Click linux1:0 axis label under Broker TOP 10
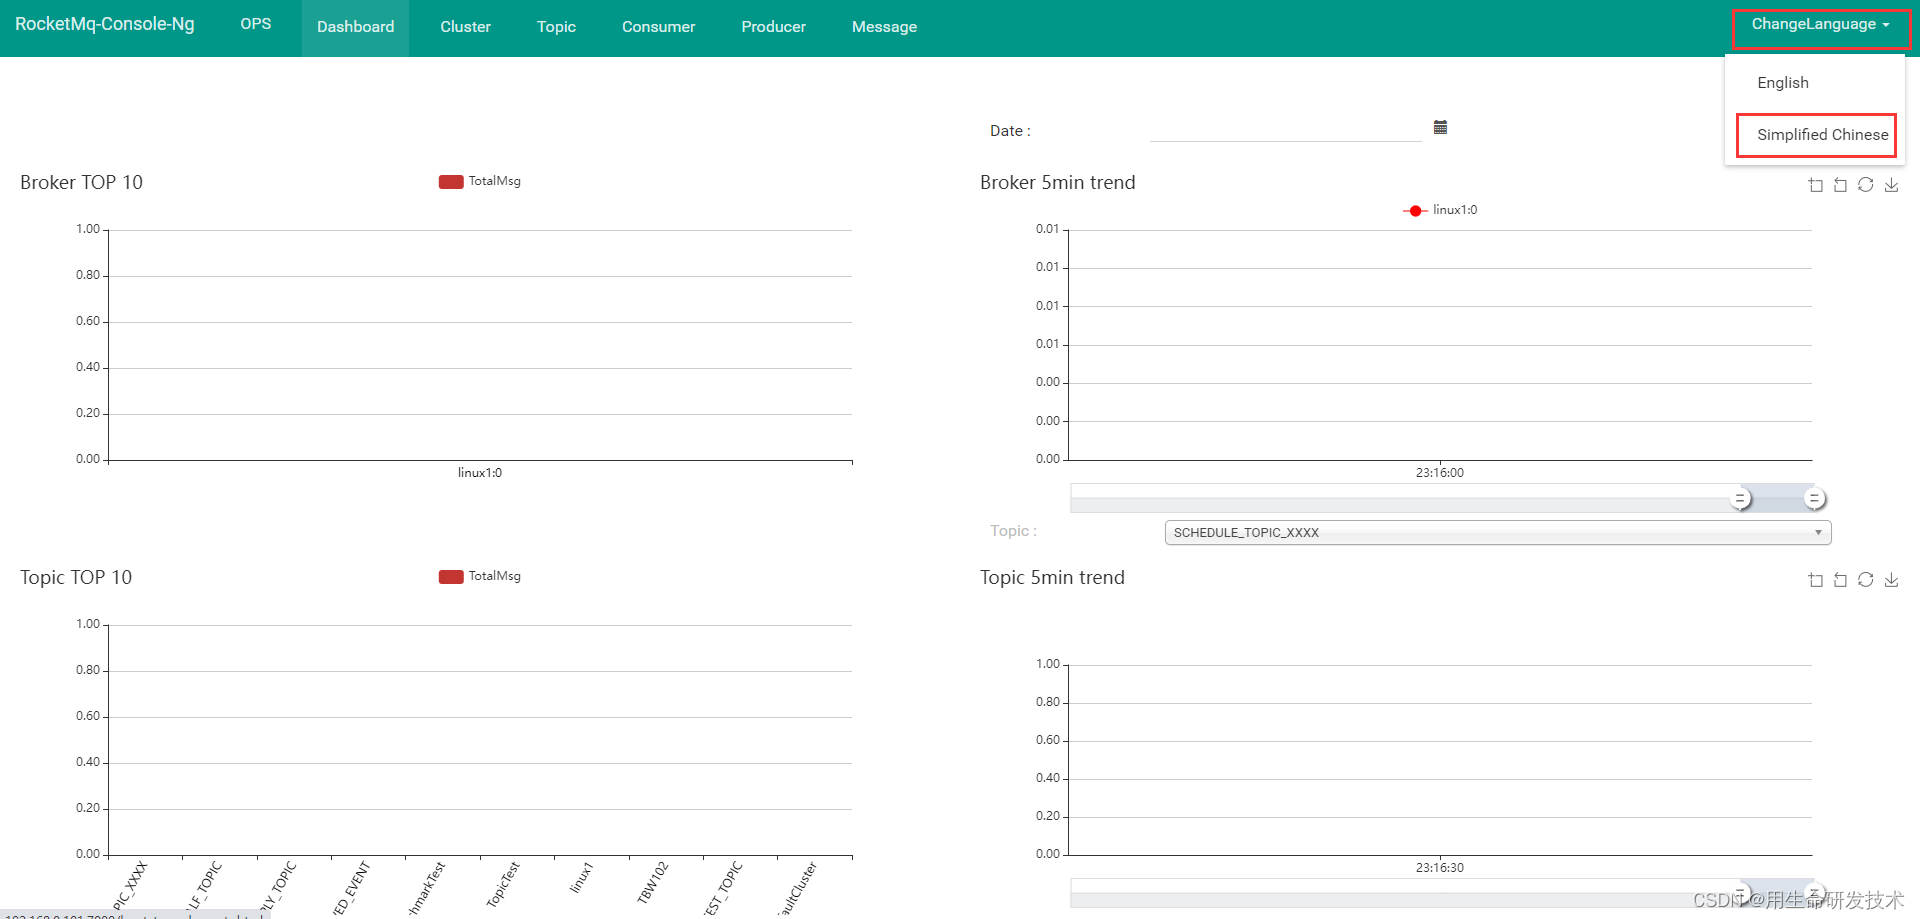Viewport: 1920px width, 919px height. click(480, 473)
